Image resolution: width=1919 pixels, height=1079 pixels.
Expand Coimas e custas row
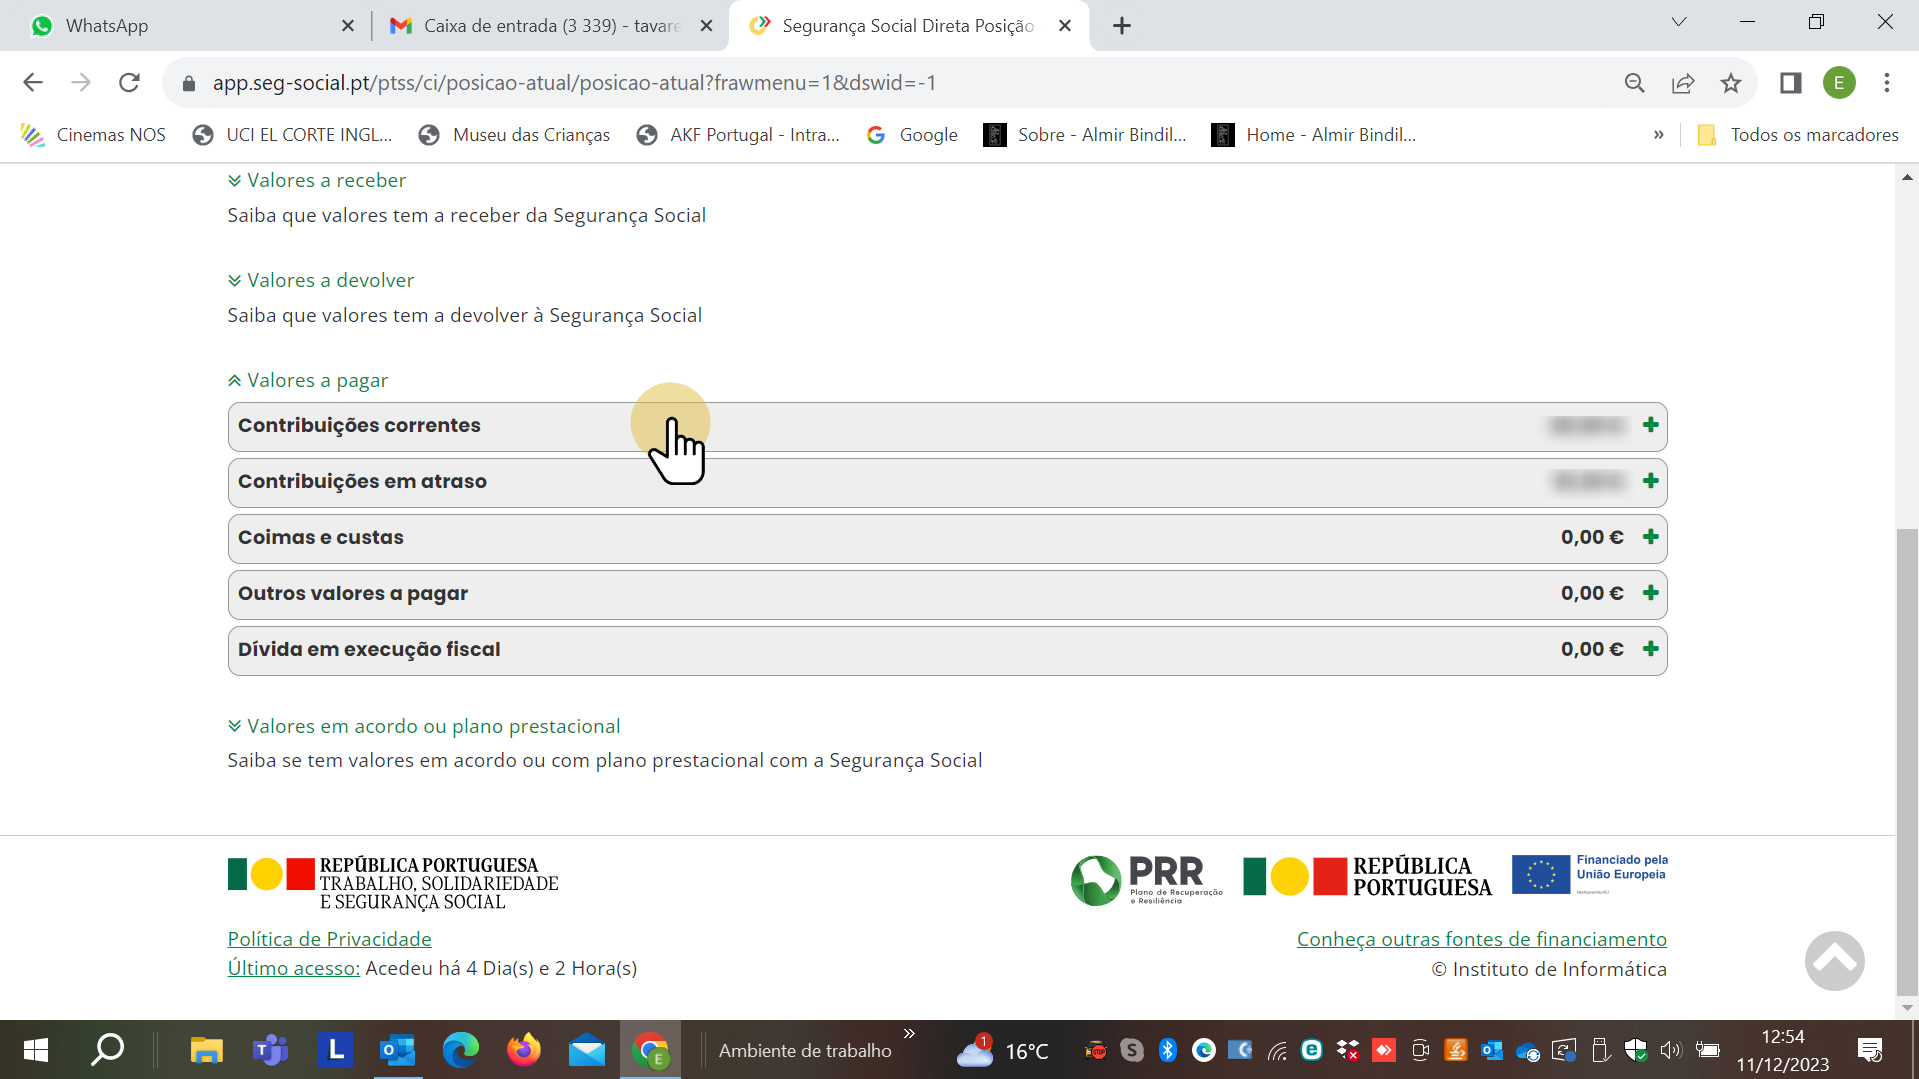tap(1650, 537)
